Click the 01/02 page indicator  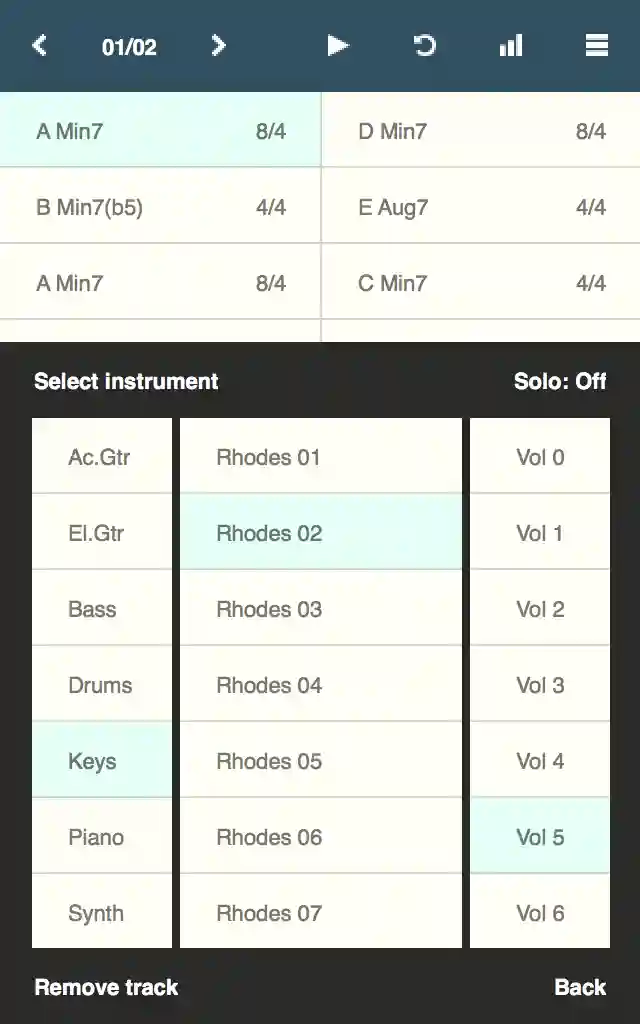129,46
